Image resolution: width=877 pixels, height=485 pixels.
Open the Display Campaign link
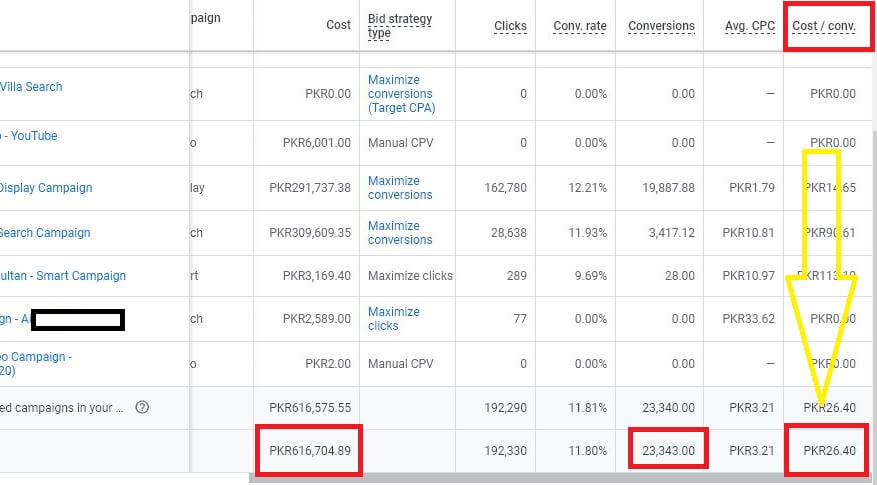45,188
